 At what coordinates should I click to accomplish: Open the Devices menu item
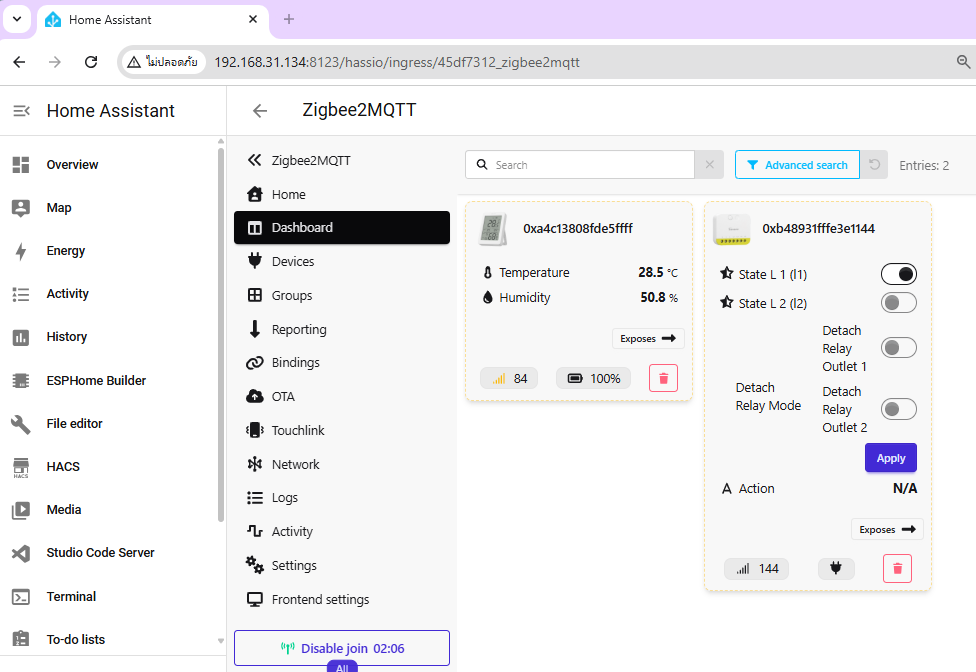(293, 261)
